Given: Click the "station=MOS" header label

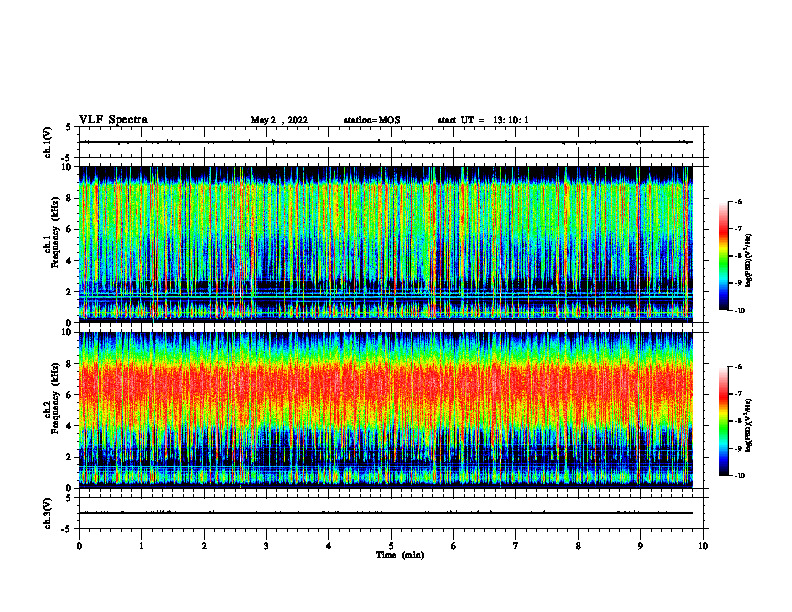Looking at the screenshot, I should 372,120.
